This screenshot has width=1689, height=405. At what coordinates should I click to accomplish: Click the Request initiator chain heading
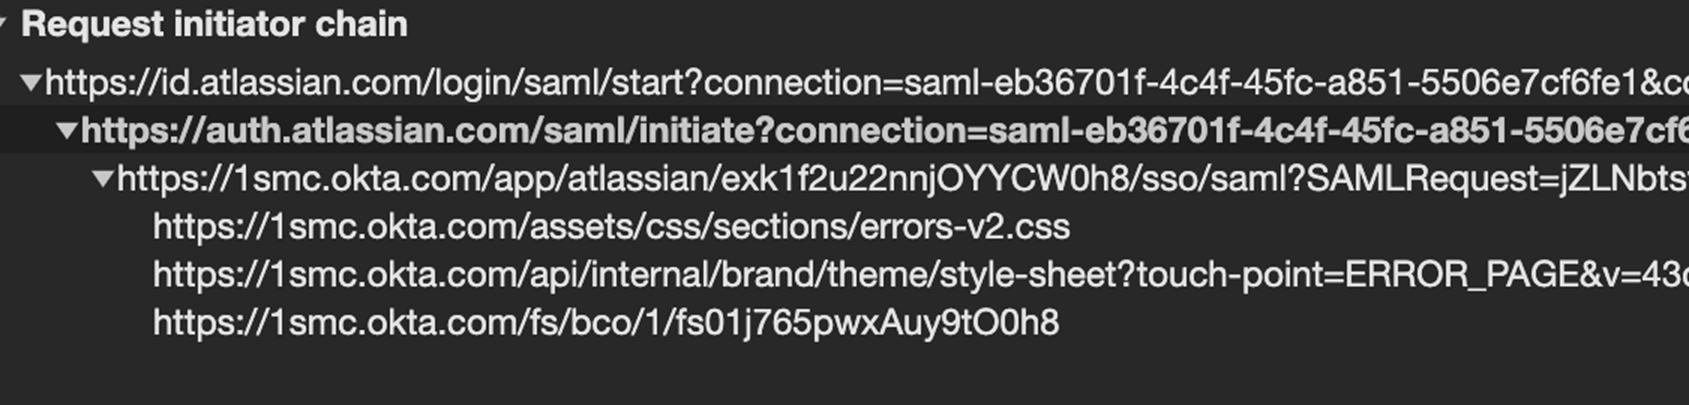click(214, 24)
